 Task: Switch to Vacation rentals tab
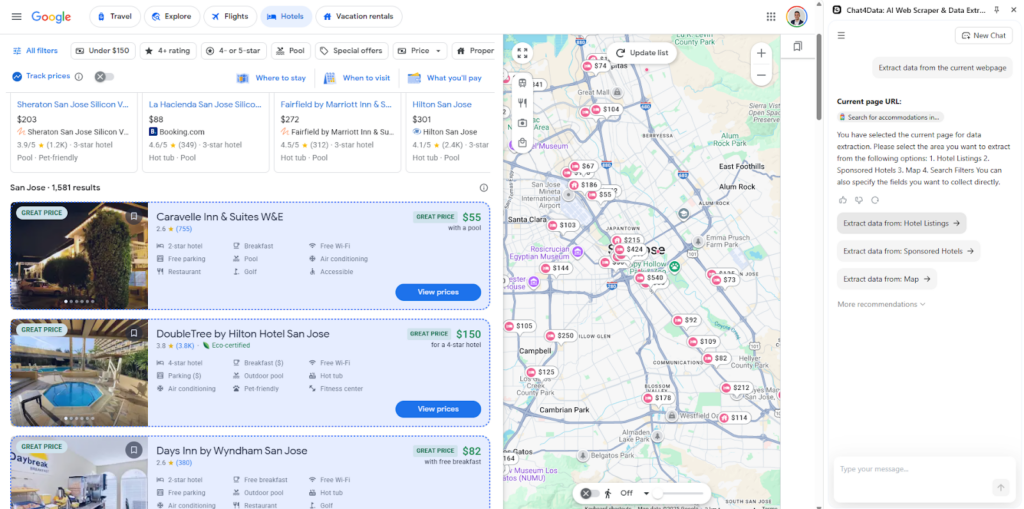point(359,16)
